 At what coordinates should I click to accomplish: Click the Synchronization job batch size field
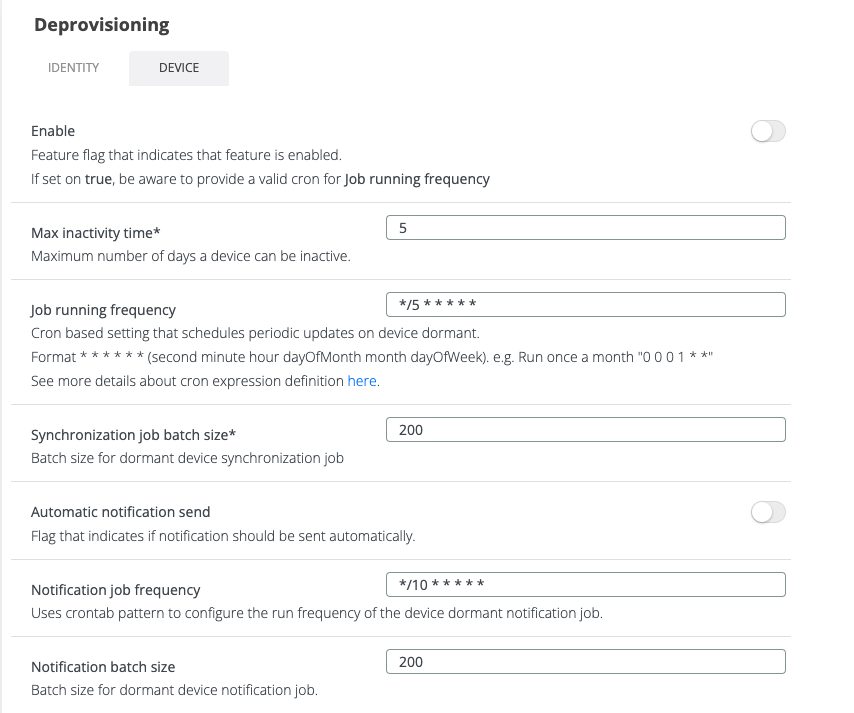[x=585, y=430]
